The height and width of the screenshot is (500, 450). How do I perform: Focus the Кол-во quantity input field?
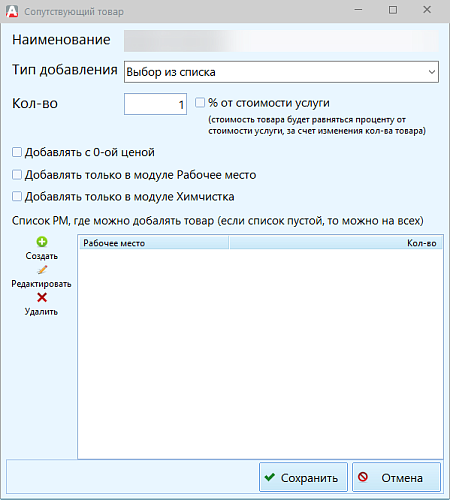(155, 104)
